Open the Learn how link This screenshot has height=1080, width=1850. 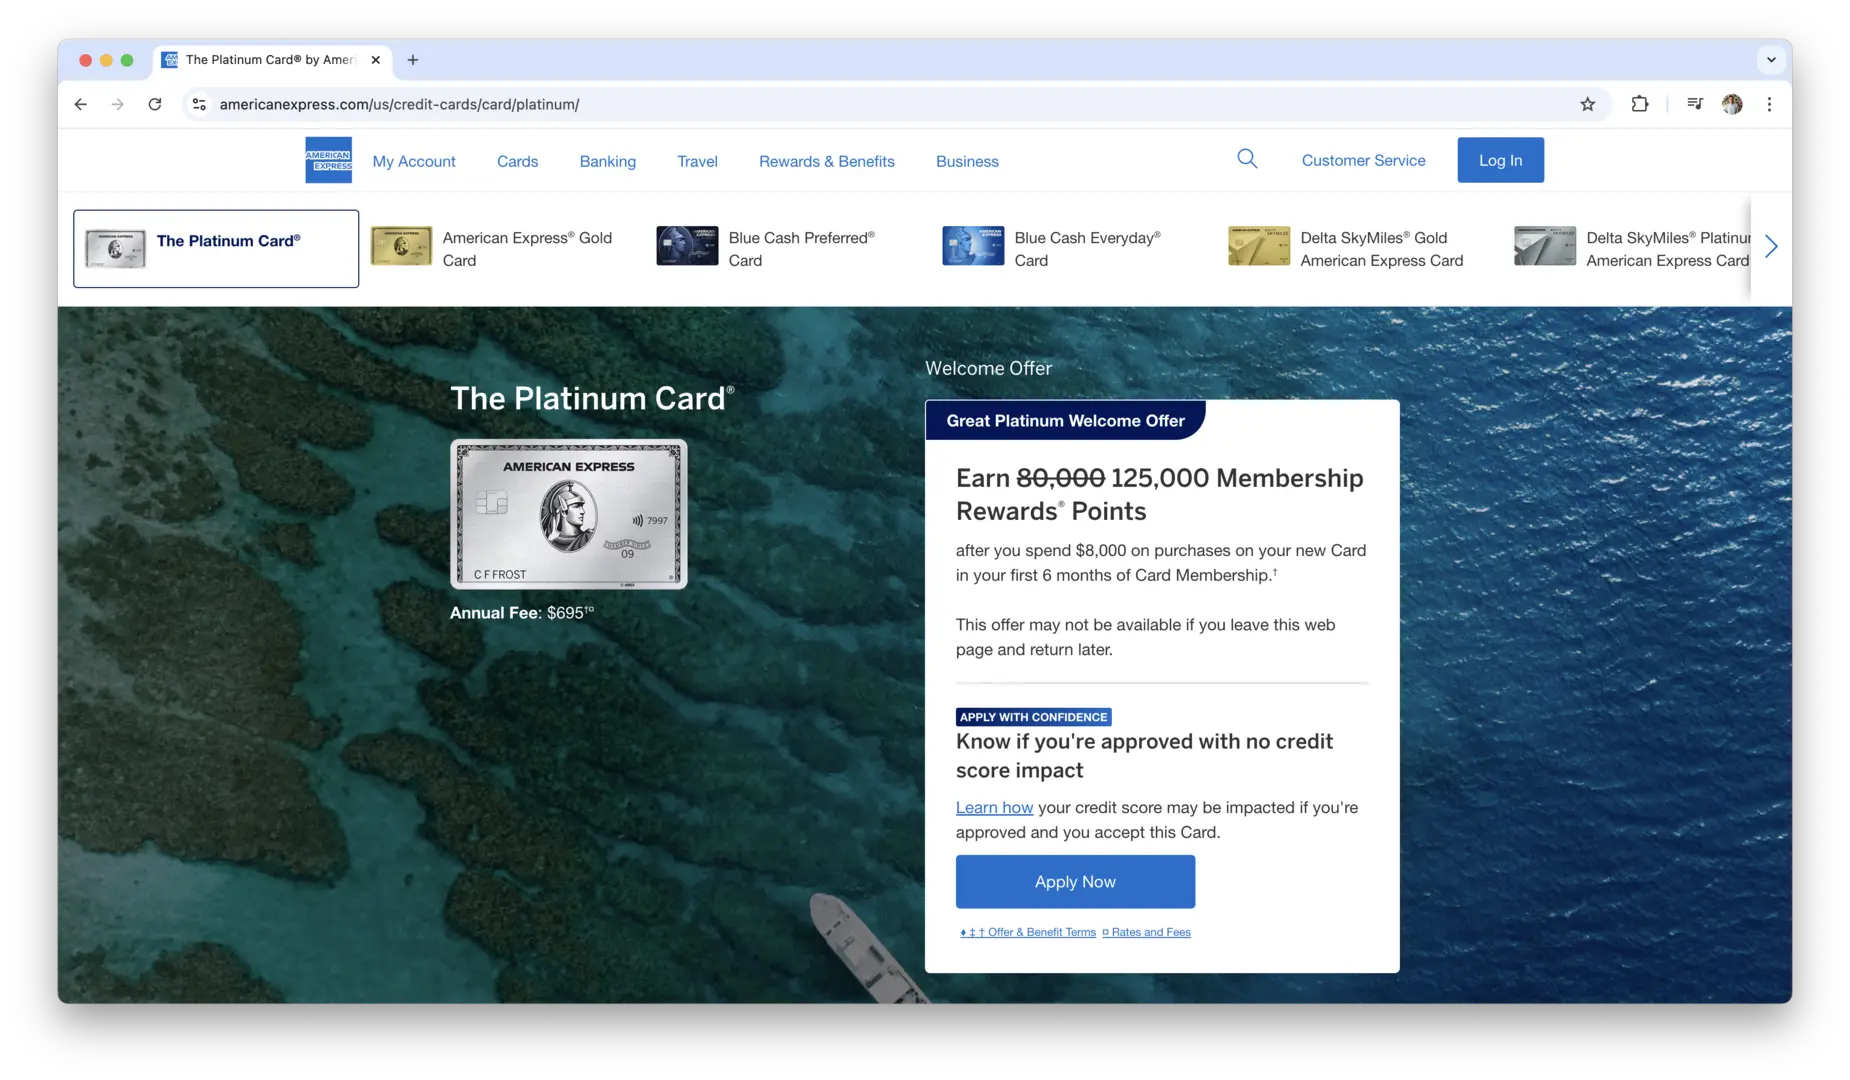994,808
